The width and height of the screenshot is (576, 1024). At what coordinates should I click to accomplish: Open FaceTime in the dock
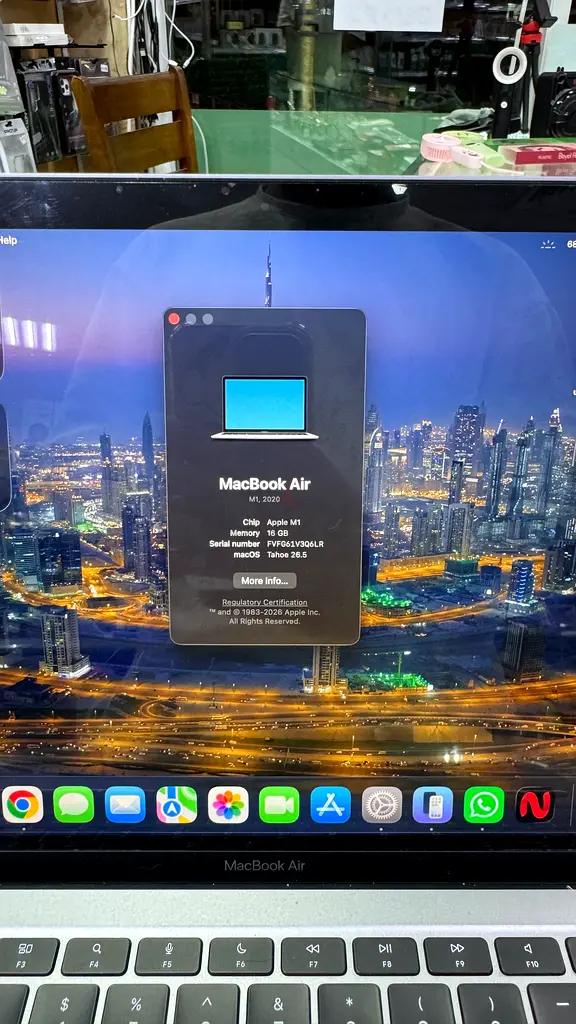pyautogui.click(x=280, y=805)
